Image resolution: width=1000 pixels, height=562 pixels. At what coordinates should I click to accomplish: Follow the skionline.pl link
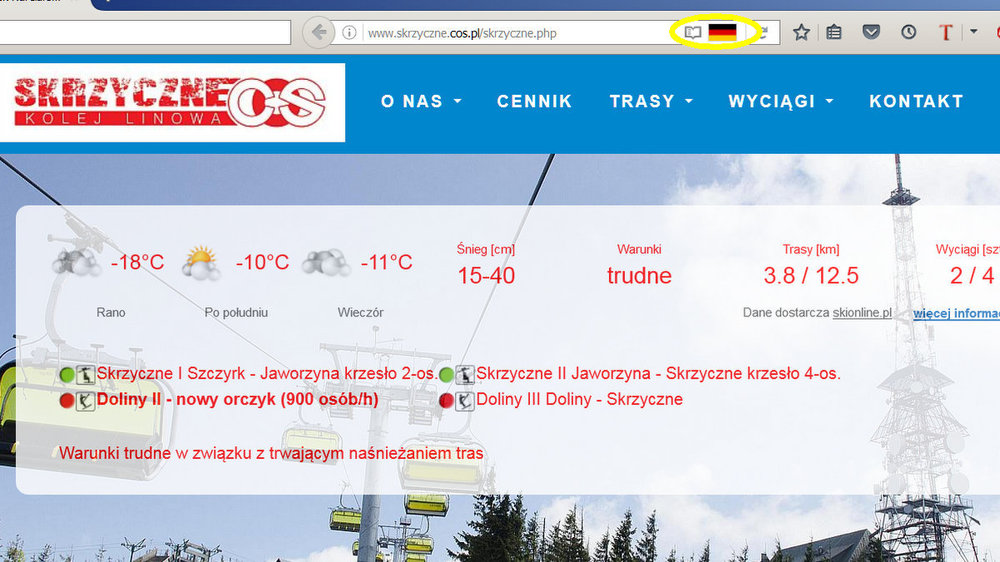click(x=862, y=313)
